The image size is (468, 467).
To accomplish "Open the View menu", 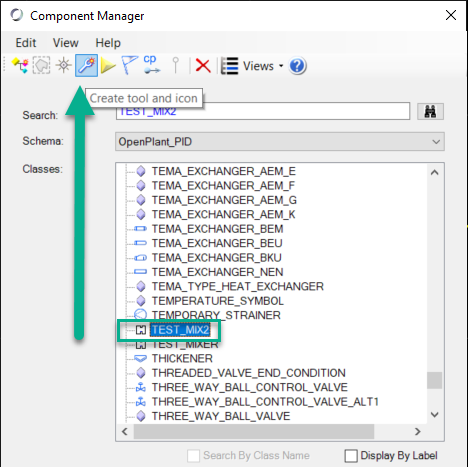I will pos(66,43).
